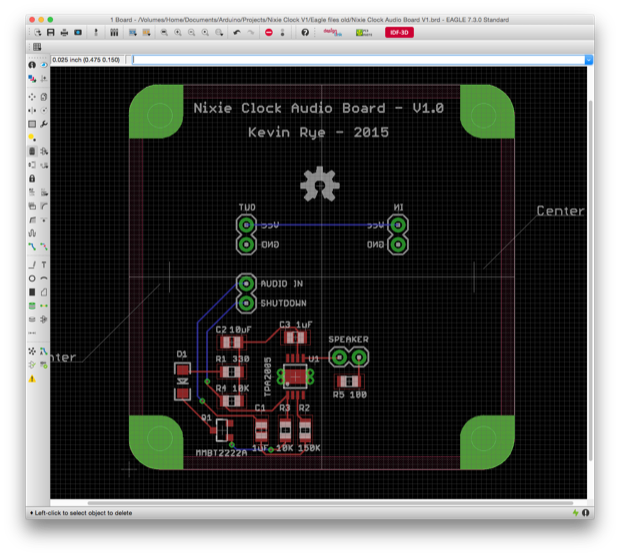Select the Ripup tool
The width and height of the screenshot is (620, 556).
point(44,247)
